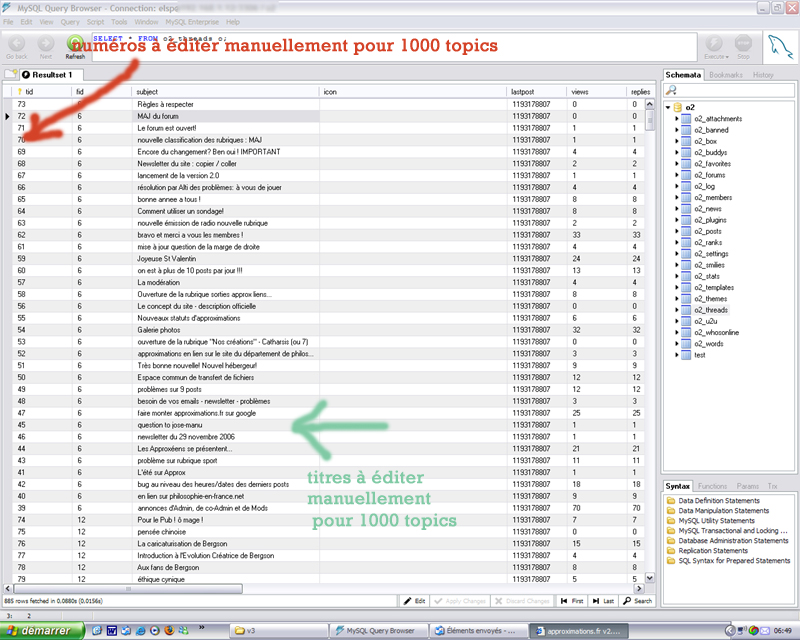Select the 'Galerie photos' subject cell
The width and height of the screenshot is (800, 640).
[x=226, y=330]
